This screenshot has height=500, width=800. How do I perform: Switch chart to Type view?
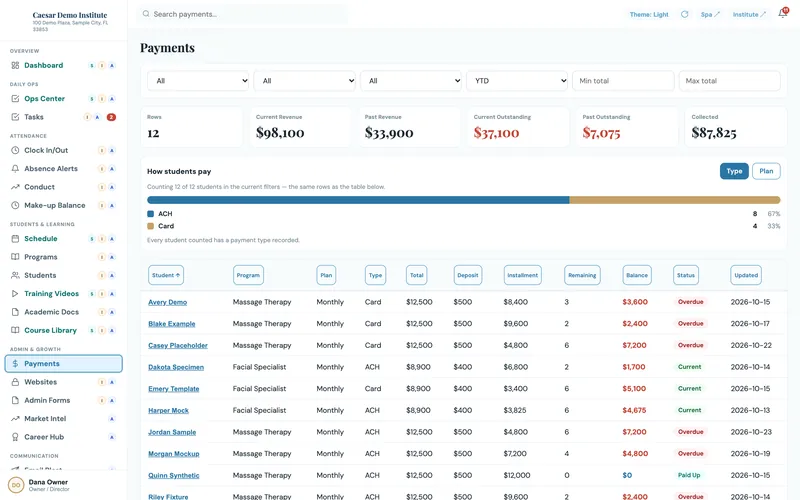734,171
